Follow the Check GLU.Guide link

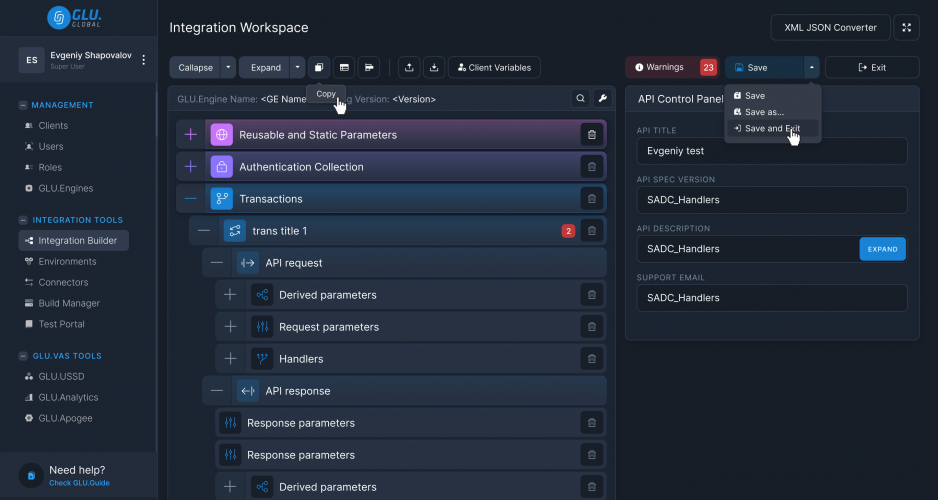pyautogui.click(x=79, y=483)
